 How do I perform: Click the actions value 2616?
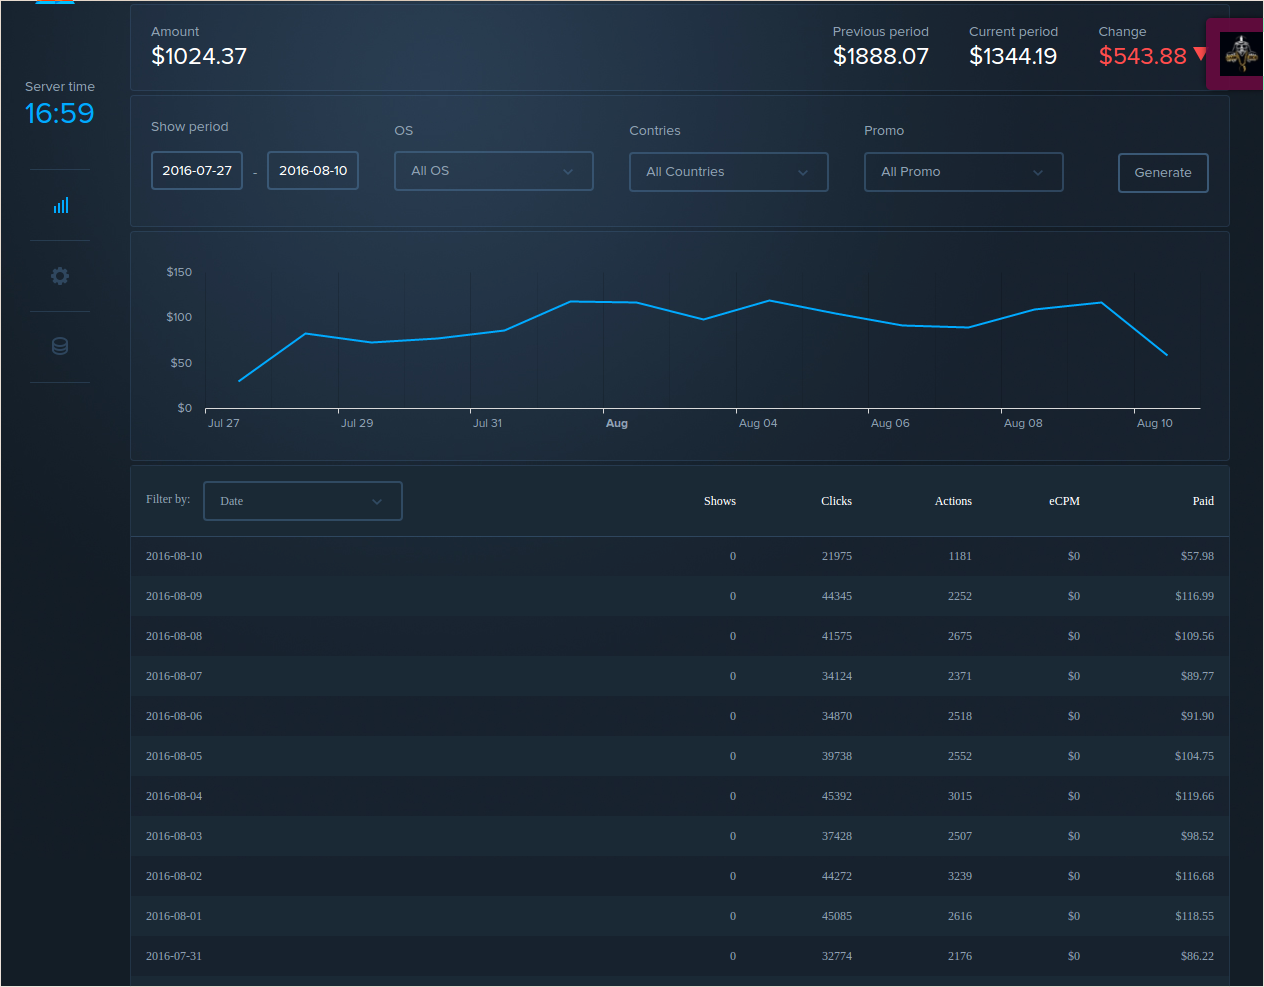[x=960, y=916]
